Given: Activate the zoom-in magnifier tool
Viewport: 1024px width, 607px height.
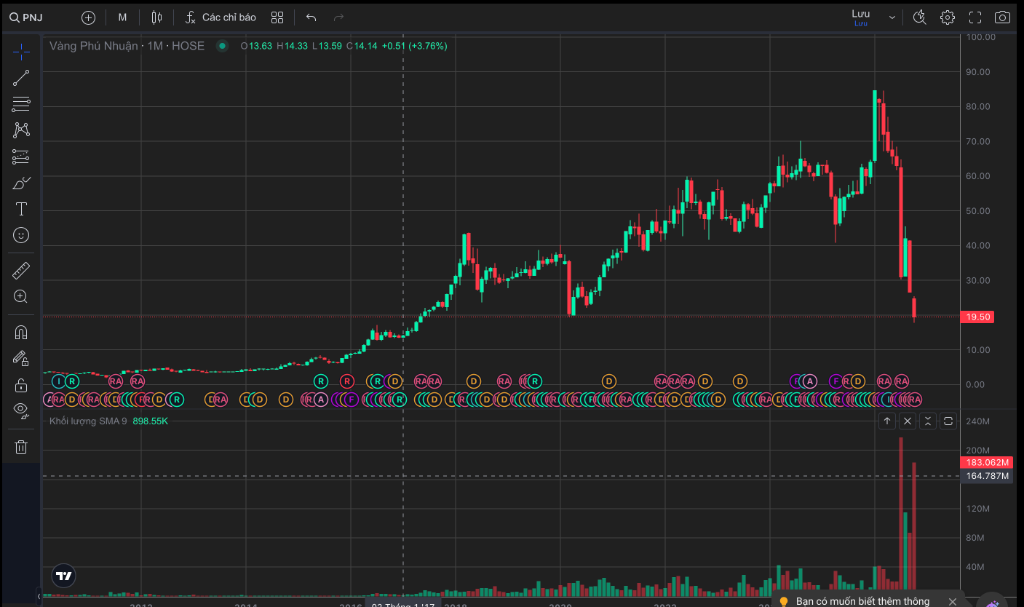Looking at the screenshot, I should [21, 297].
